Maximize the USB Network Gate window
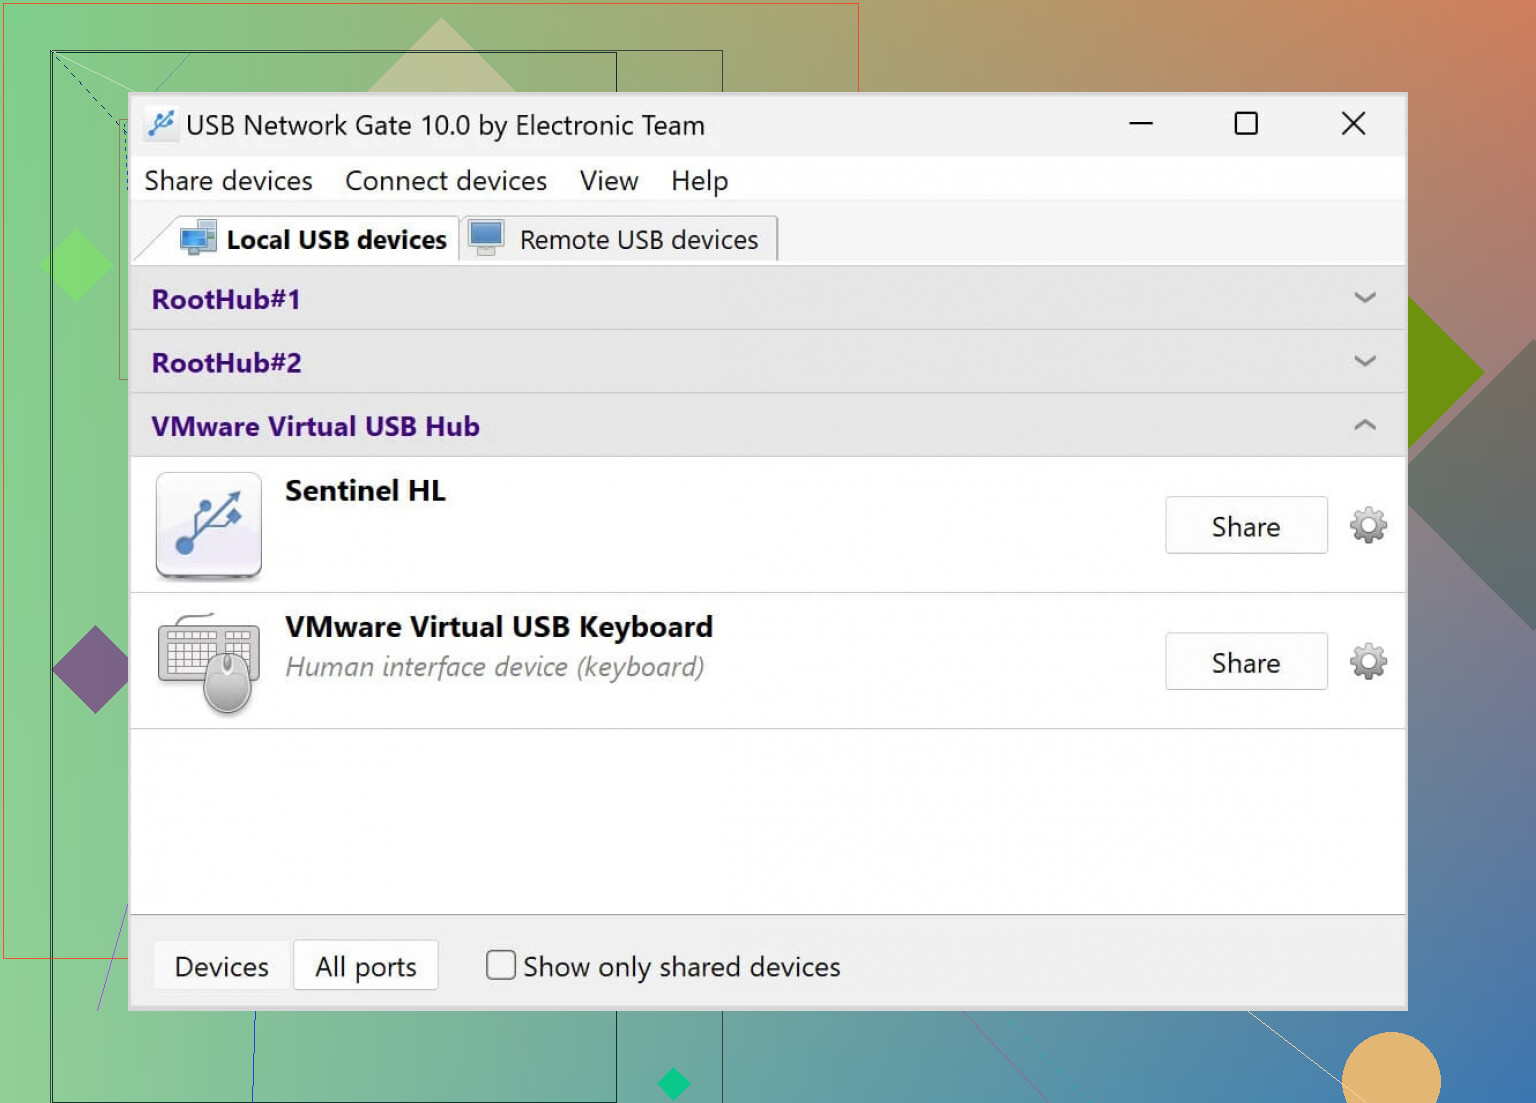Screen dimensions: 1536x1103 point(1246,124)
